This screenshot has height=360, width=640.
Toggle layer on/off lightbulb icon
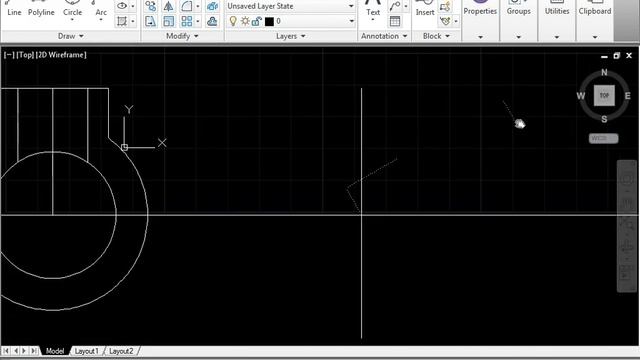click(233, 21)
